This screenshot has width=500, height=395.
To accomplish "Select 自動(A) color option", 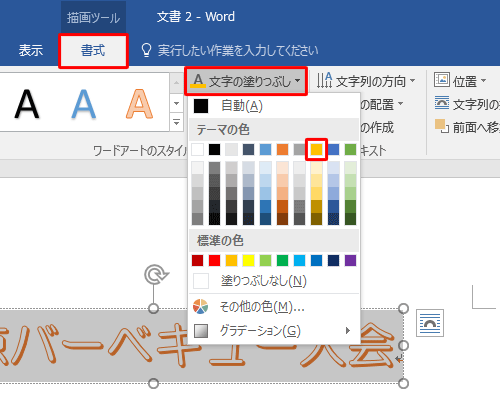I will pos(273,106).
